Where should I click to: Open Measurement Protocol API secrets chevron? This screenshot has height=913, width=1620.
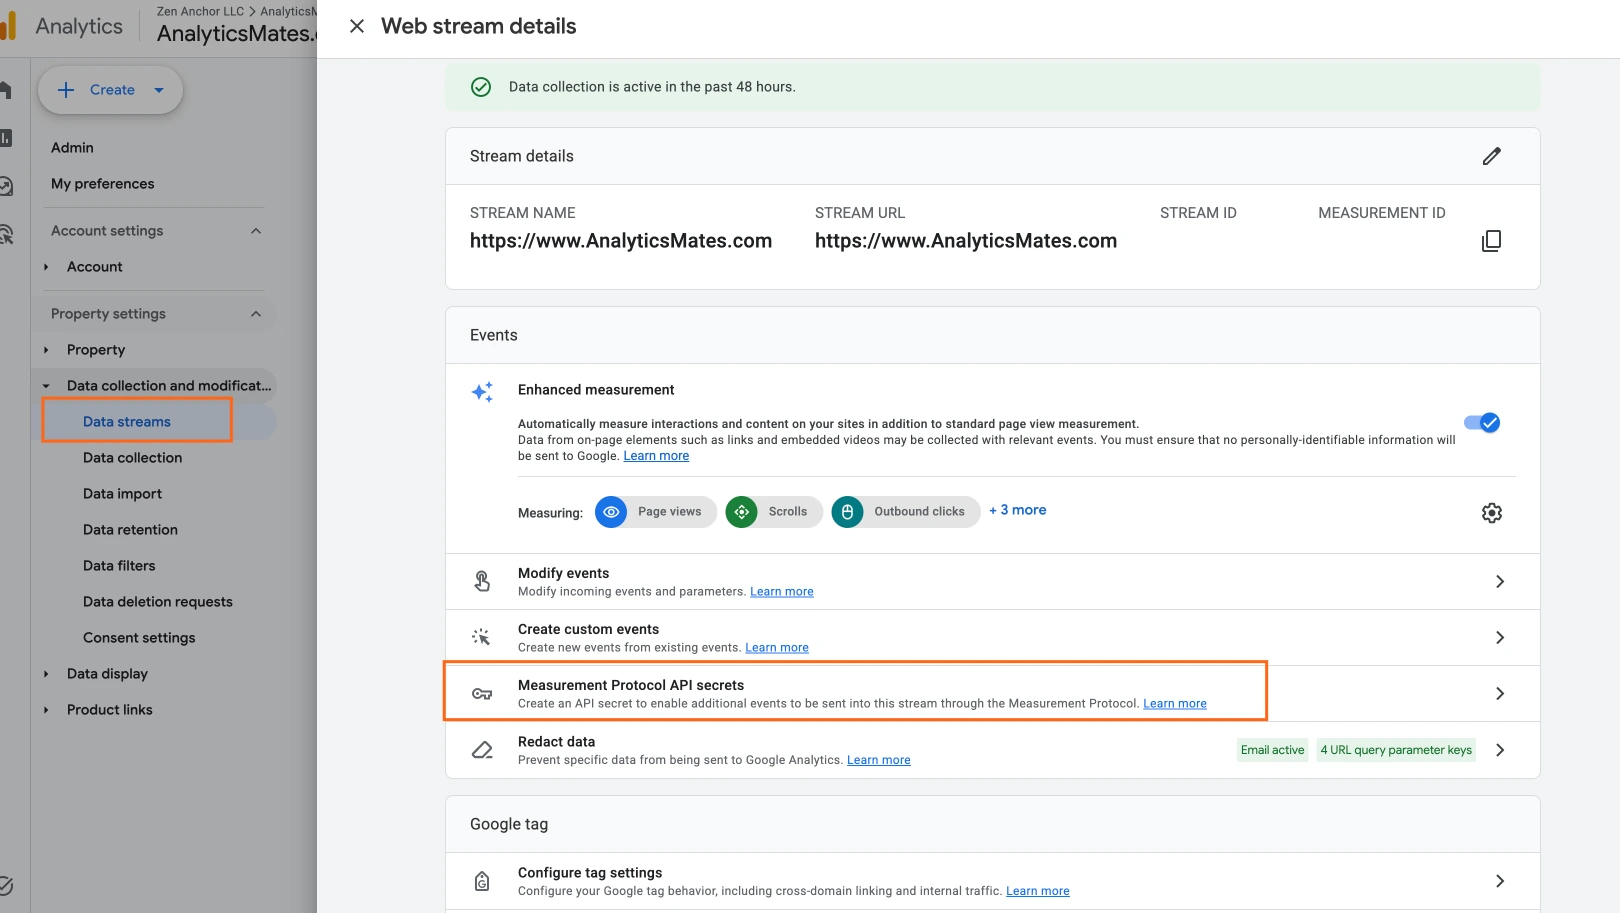coord(1499,694)
